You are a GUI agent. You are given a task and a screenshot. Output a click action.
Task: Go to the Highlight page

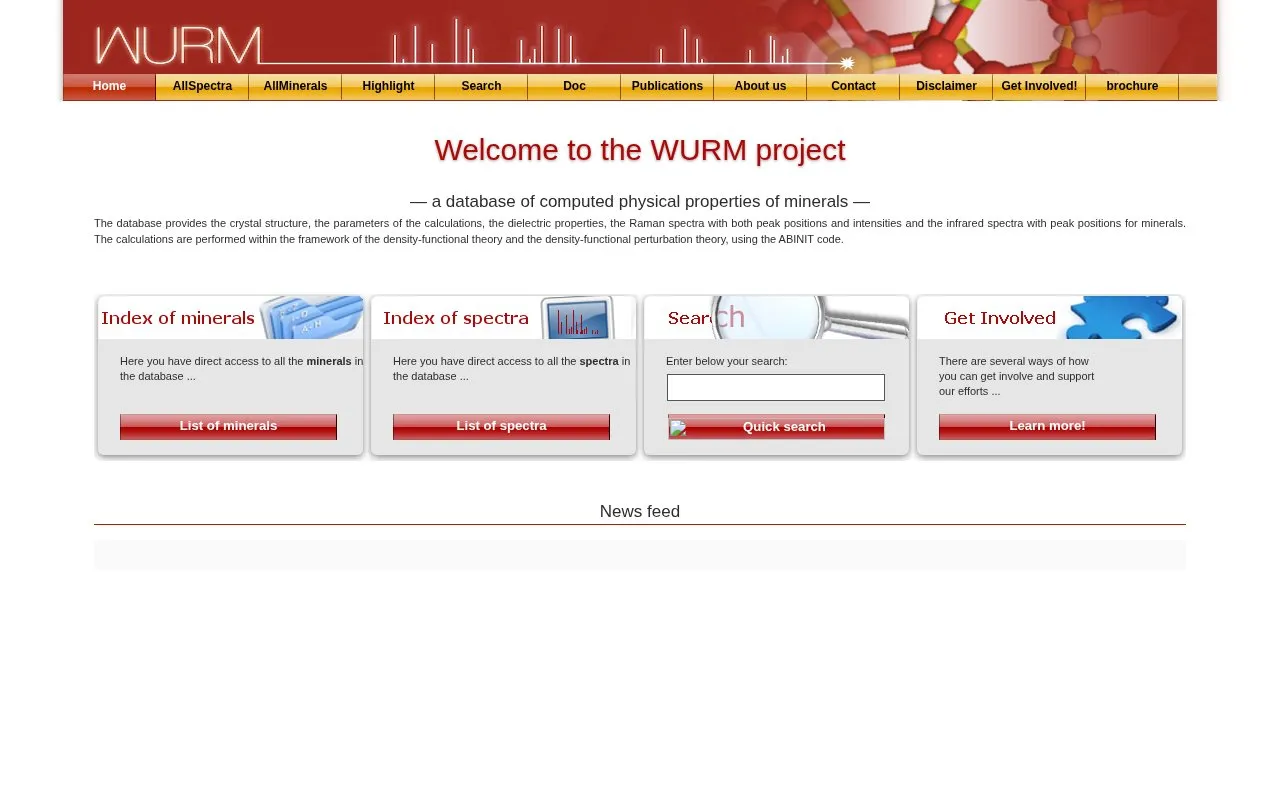(x=388, y=87)
